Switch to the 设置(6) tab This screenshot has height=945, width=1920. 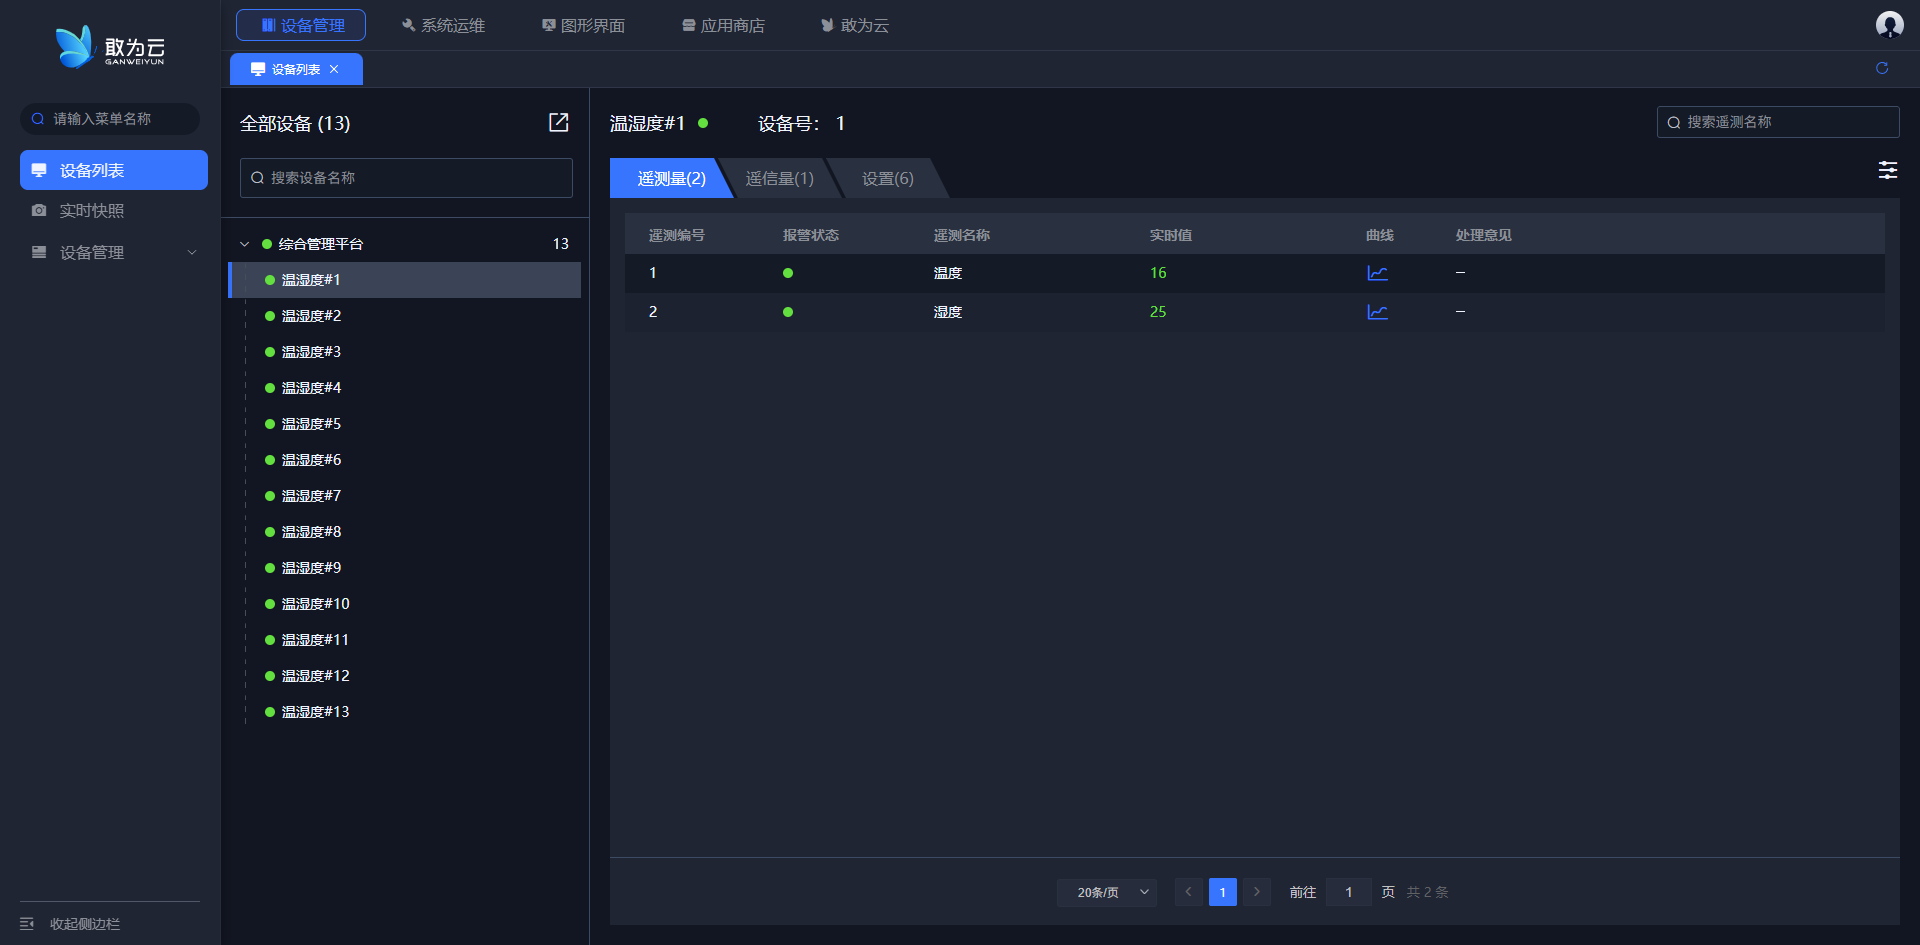tap(887, 179)
